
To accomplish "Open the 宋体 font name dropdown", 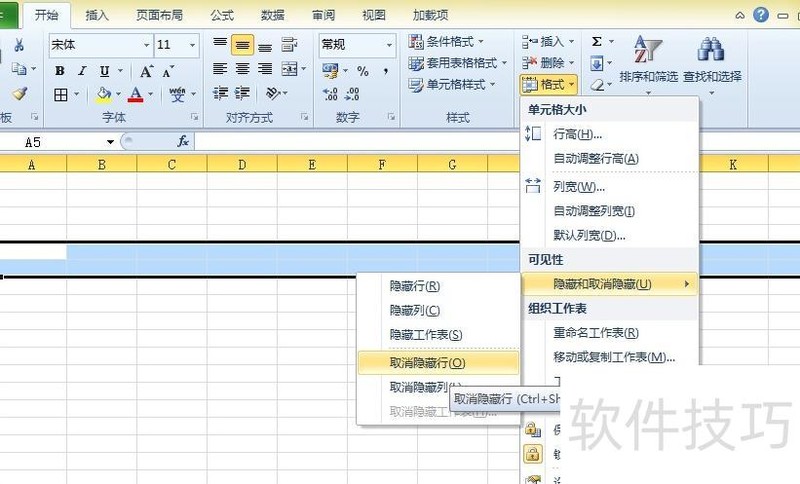I will pyautogui.click(x=146, y=45).
